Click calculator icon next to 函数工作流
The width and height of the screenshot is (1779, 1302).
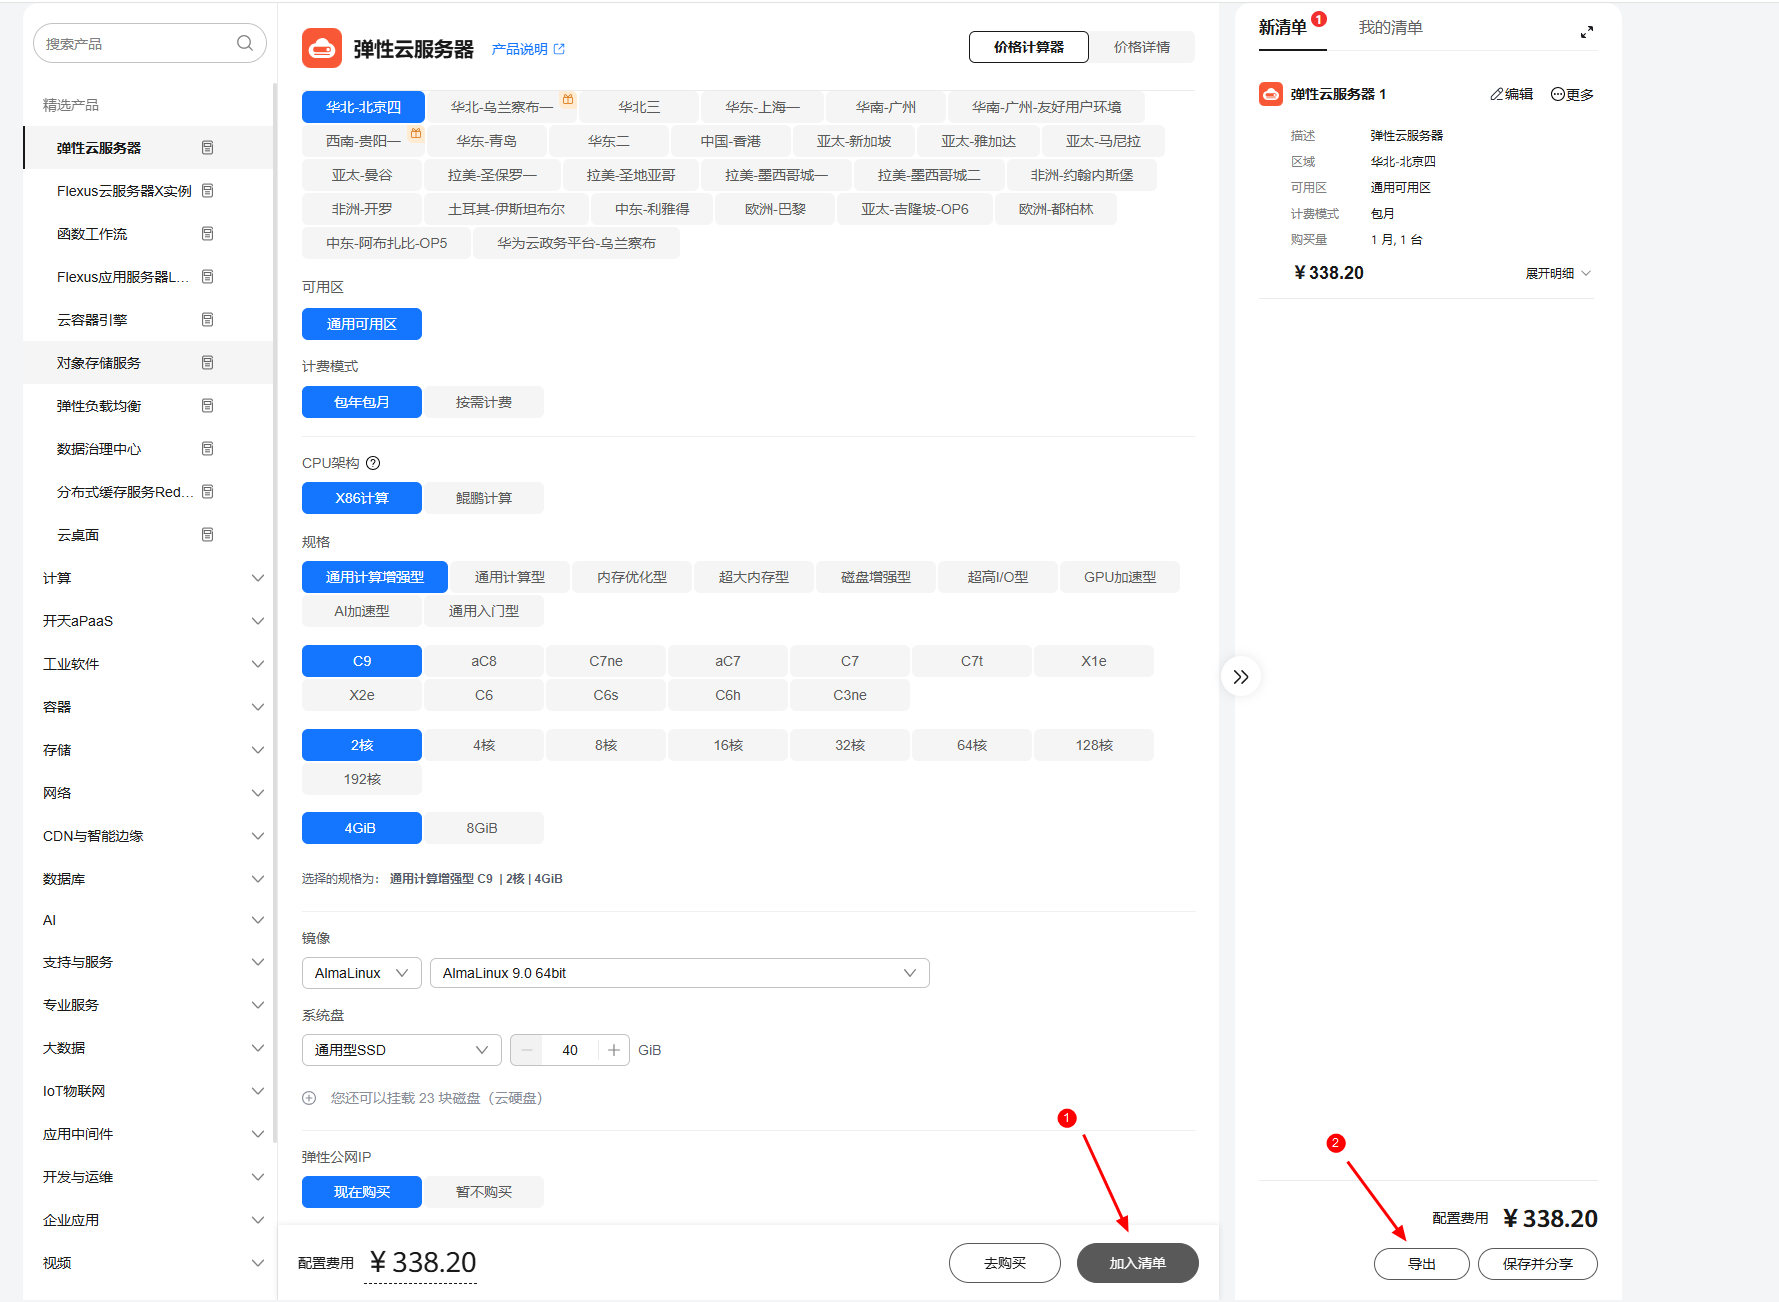[208, 234]
